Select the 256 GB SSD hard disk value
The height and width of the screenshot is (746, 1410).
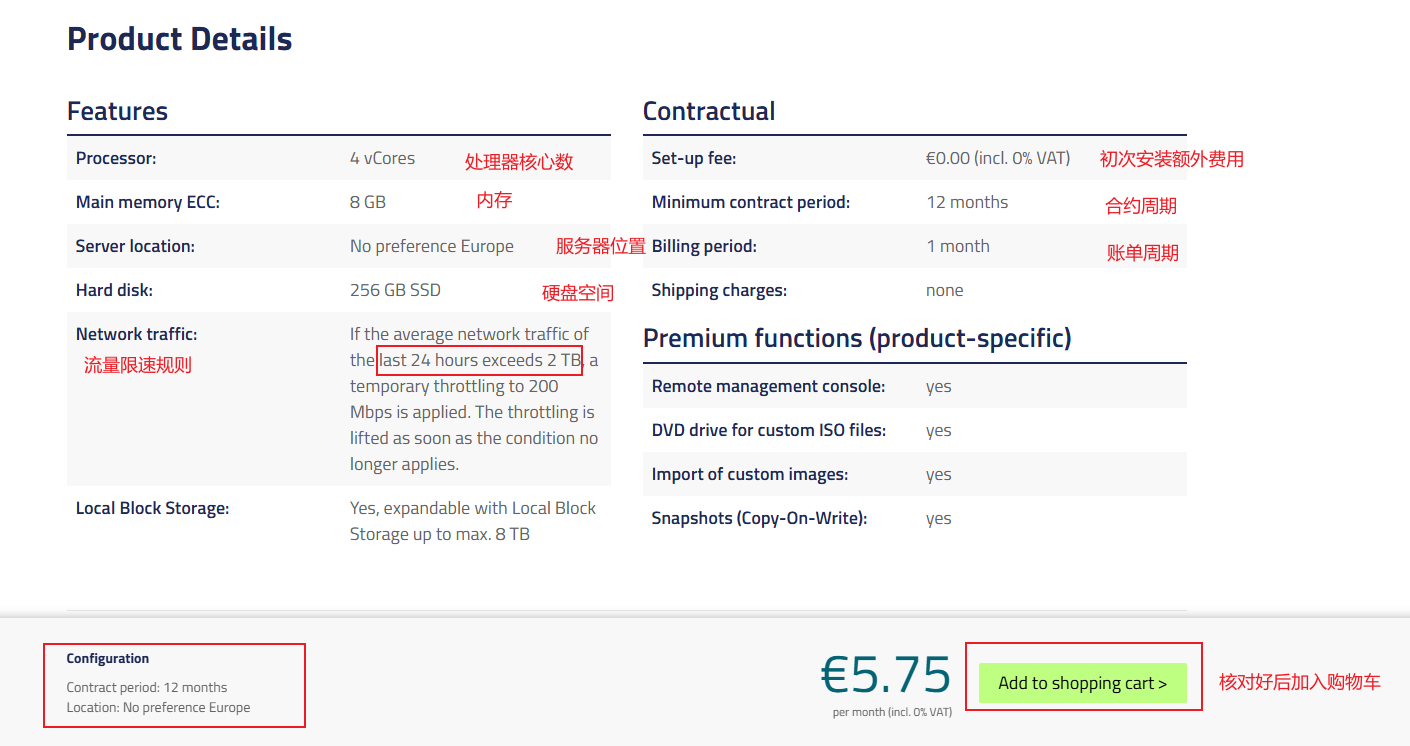[395, 290]
